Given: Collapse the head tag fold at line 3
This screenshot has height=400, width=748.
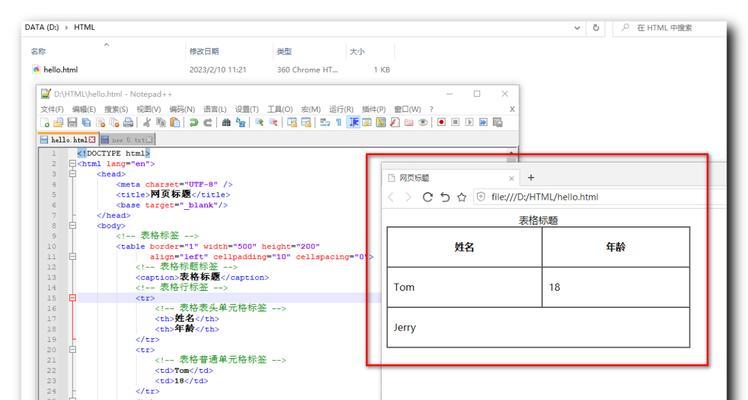Looking at the screenshot, I should pyautogui.click(x=73, y=174).
